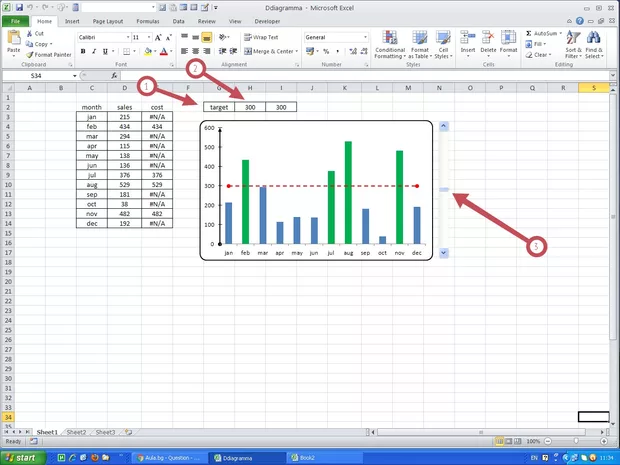Toggle Top Align alignment

(185, 37)
